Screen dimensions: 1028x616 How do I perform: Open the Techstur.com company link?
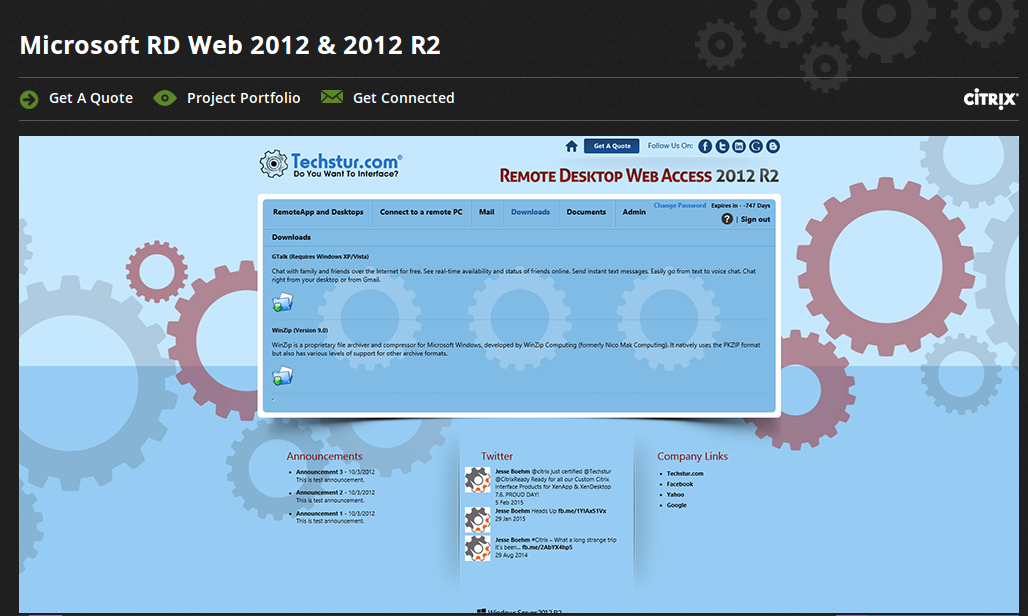point(685,474)
